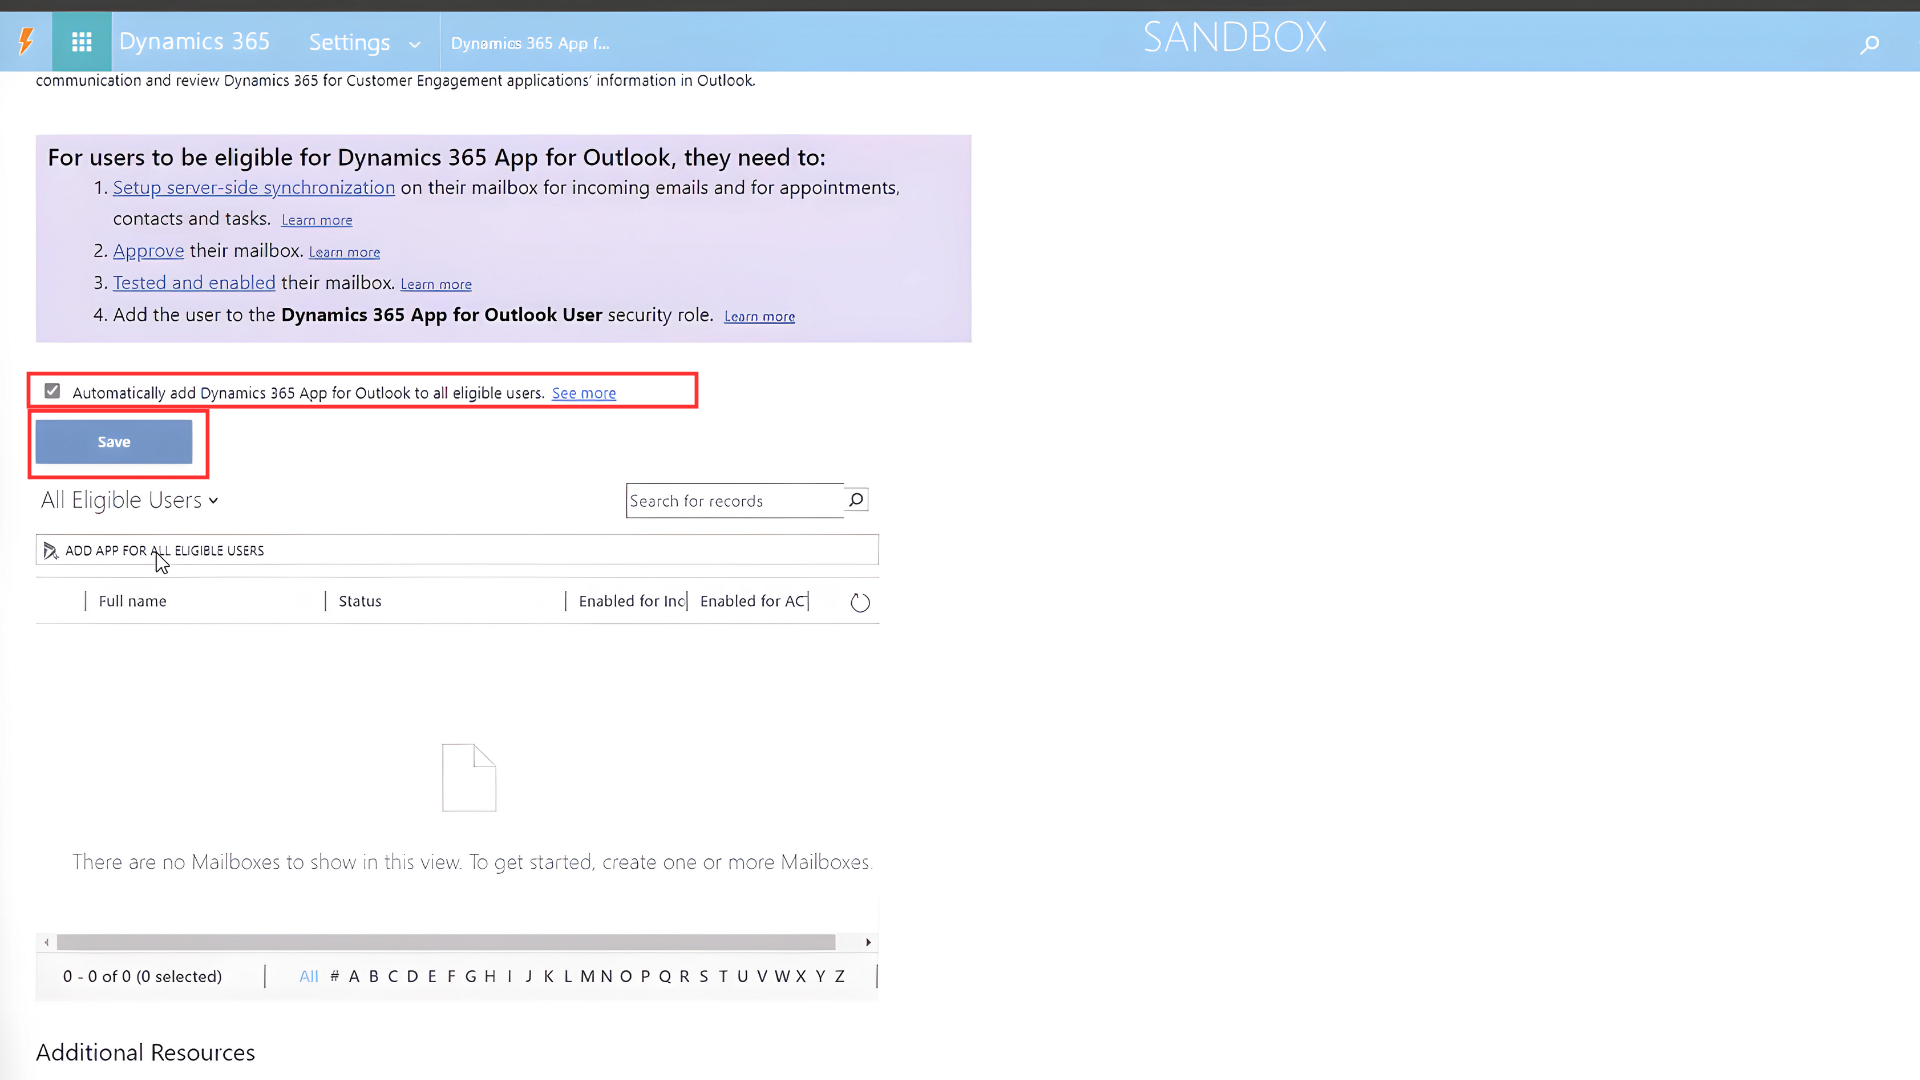The image size is (1920, 1080).
Task: Click the horizontal scrollbar thumb
Action: click(446, 943)
